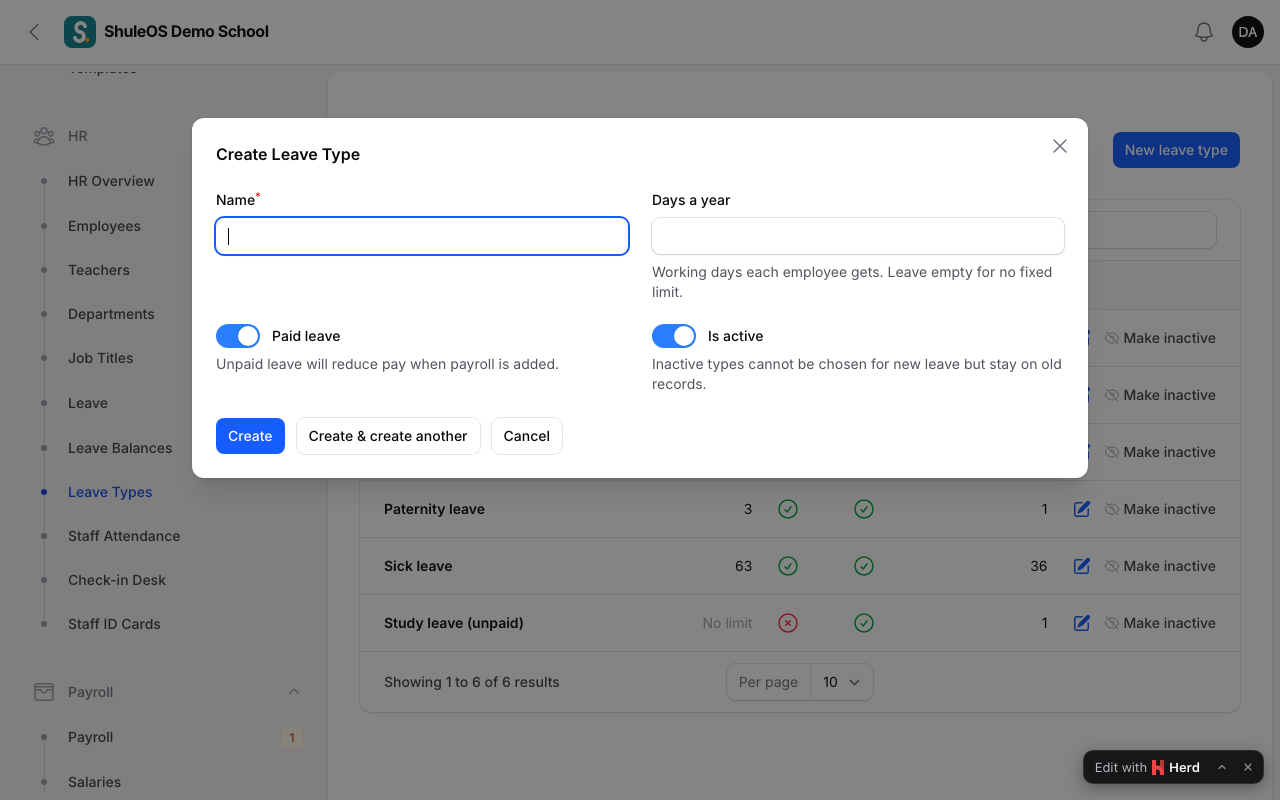
Task: Make Sick leave inactive
Action: (1160, 566)
